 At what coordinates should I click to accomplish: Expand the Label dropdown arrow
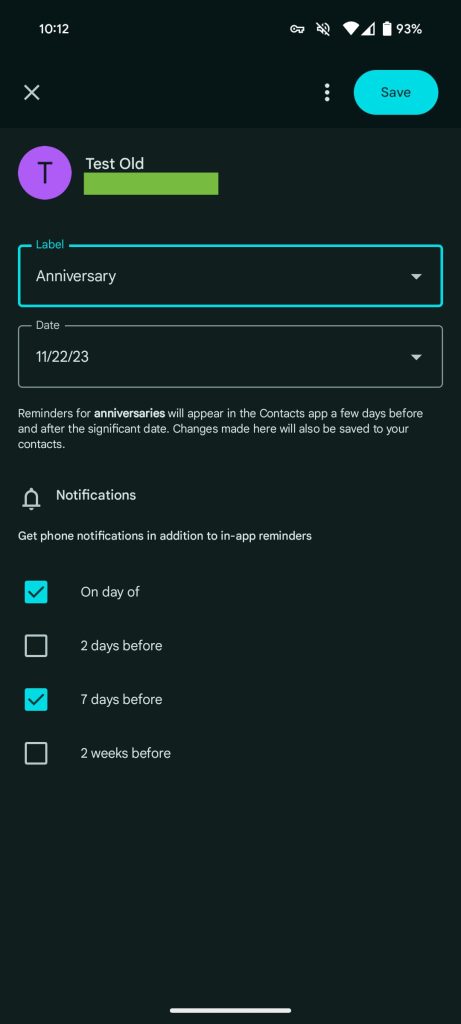(416, 276)
